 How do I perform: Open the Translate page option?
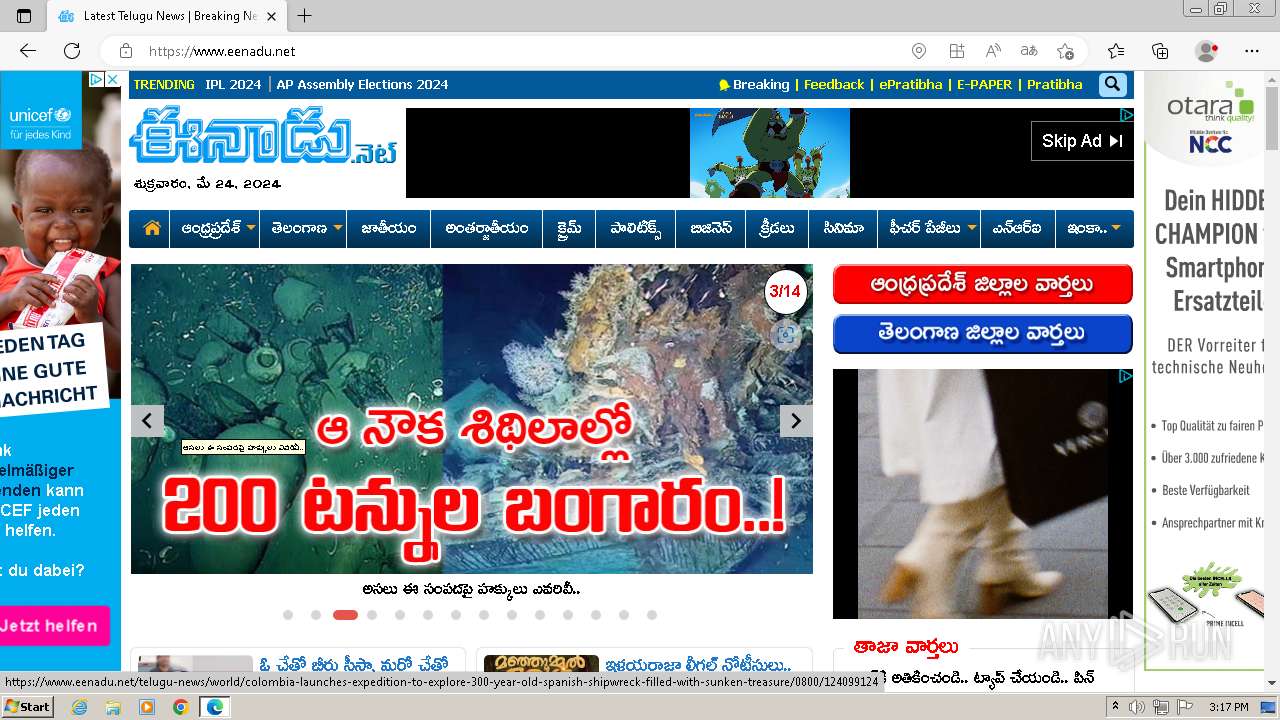click(x=1029, y=51)
